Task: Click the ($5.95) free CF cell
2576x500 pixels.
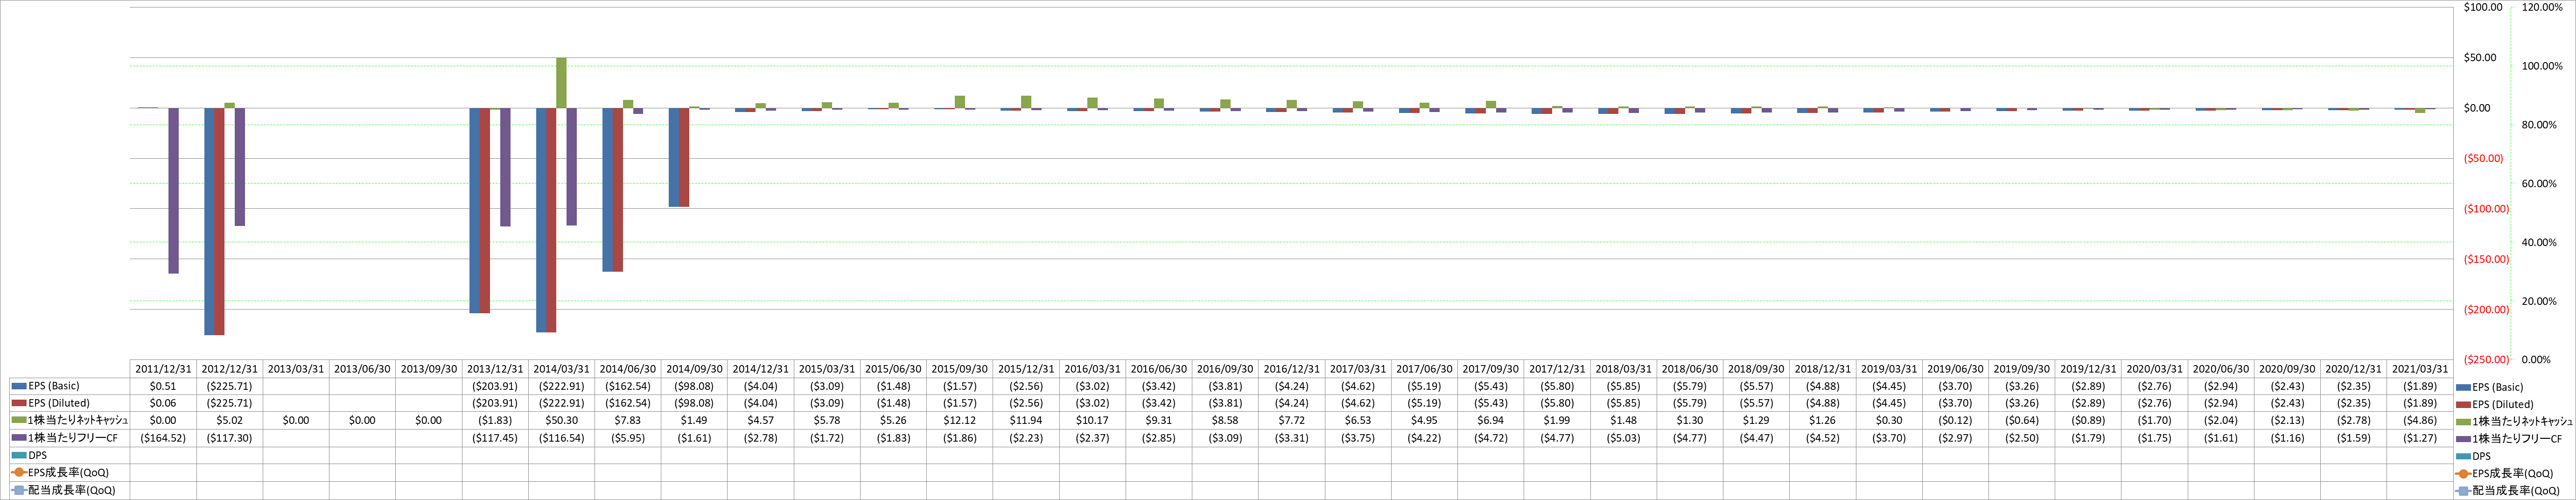Action: 628,438
